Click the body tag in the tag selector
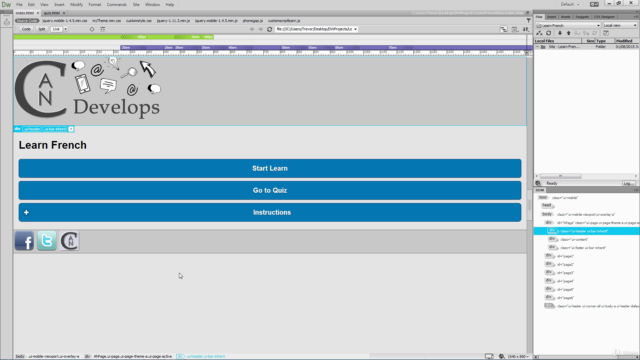This screenshot has width=640, height=360. pyautogui.click(x=20, y=356)
